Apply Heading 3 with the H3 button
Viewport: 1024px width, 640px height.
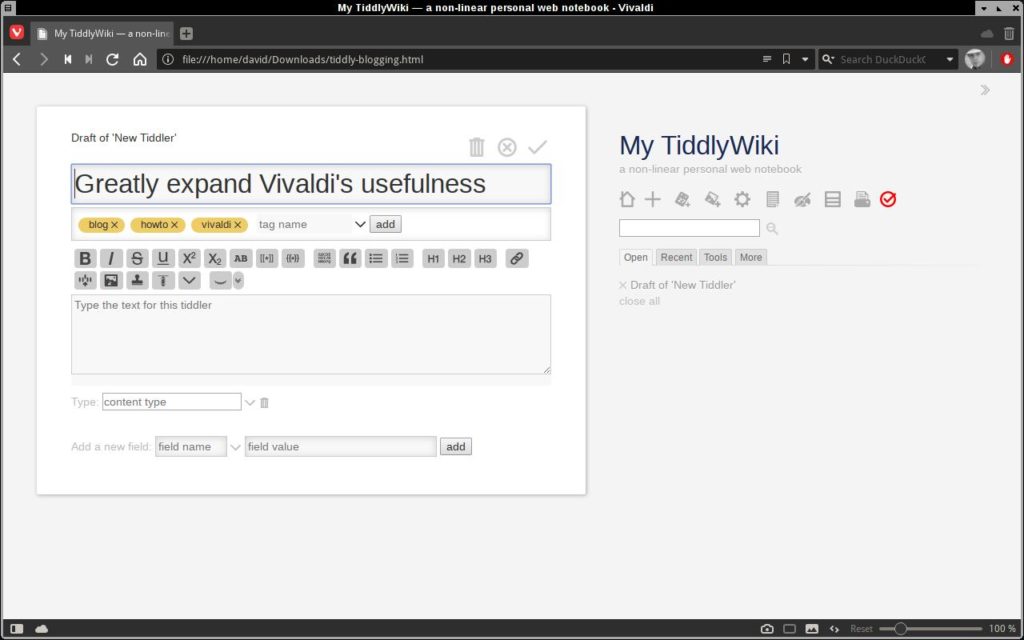click(485, 259)
